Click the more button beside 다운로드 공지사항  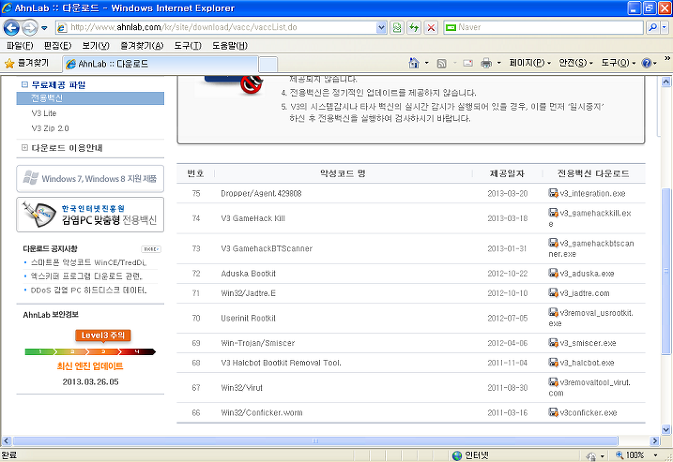pos(151,249)
